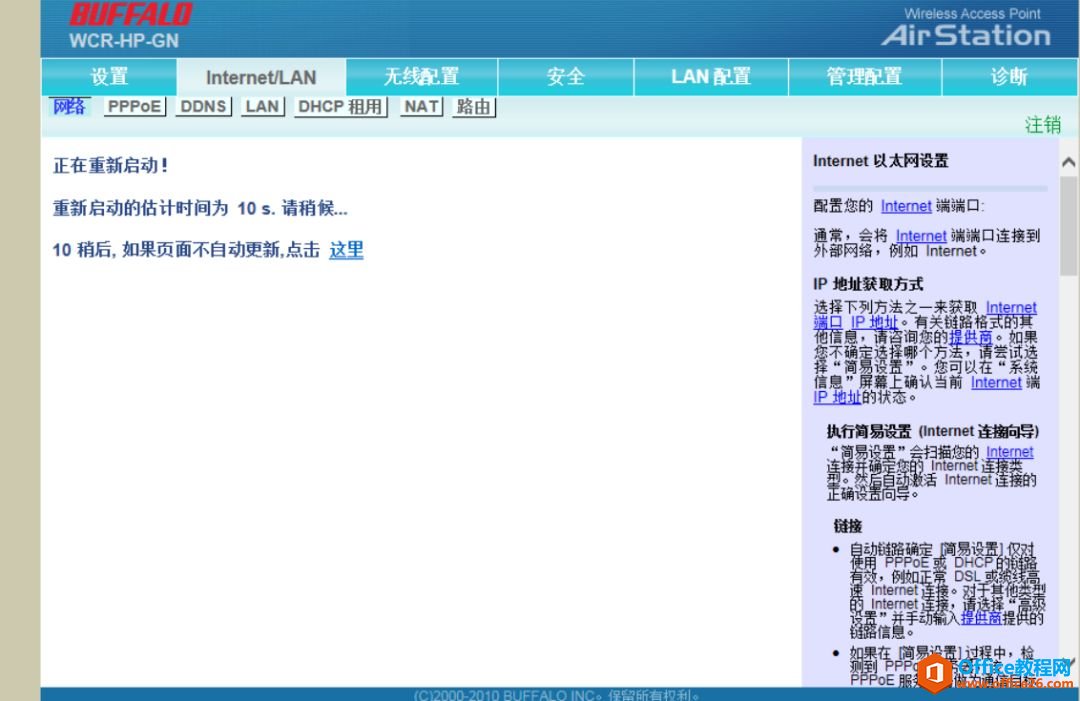Open the DHCP 租用 sub-tab
This screenshot has height=701, width=1080.
click(340, 106)
